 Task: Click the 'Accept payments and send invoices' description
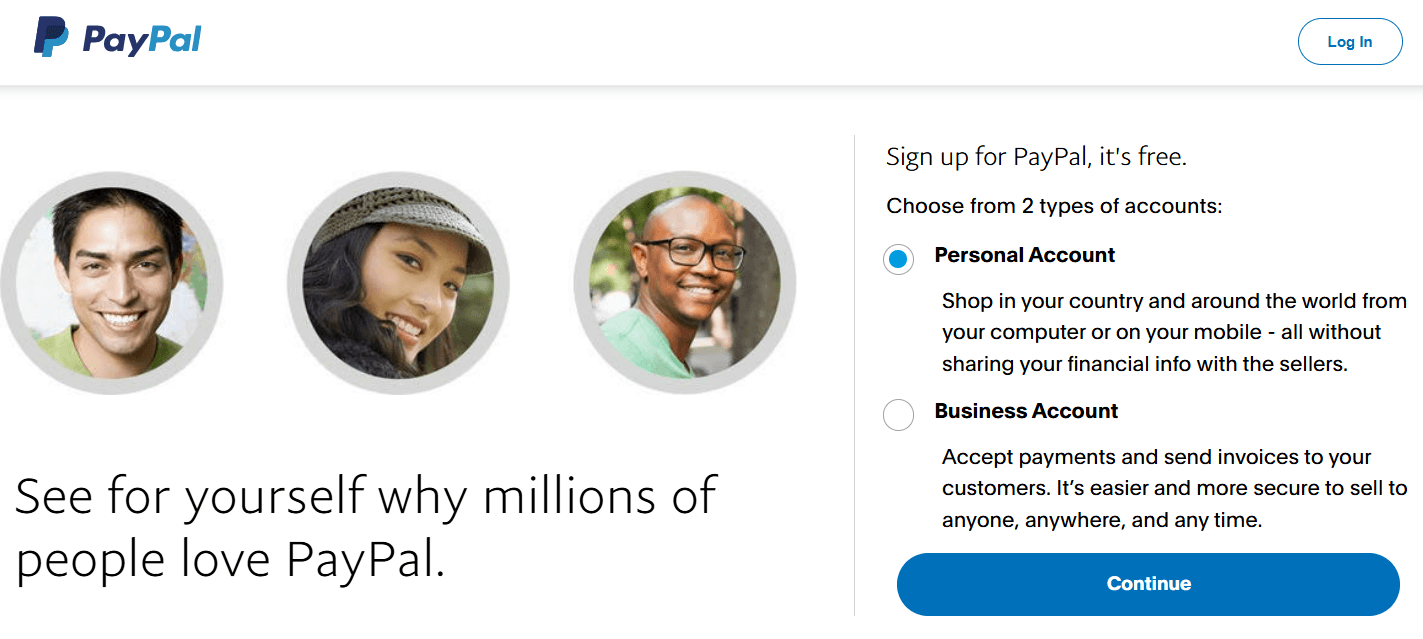(x=1156, y=457)
